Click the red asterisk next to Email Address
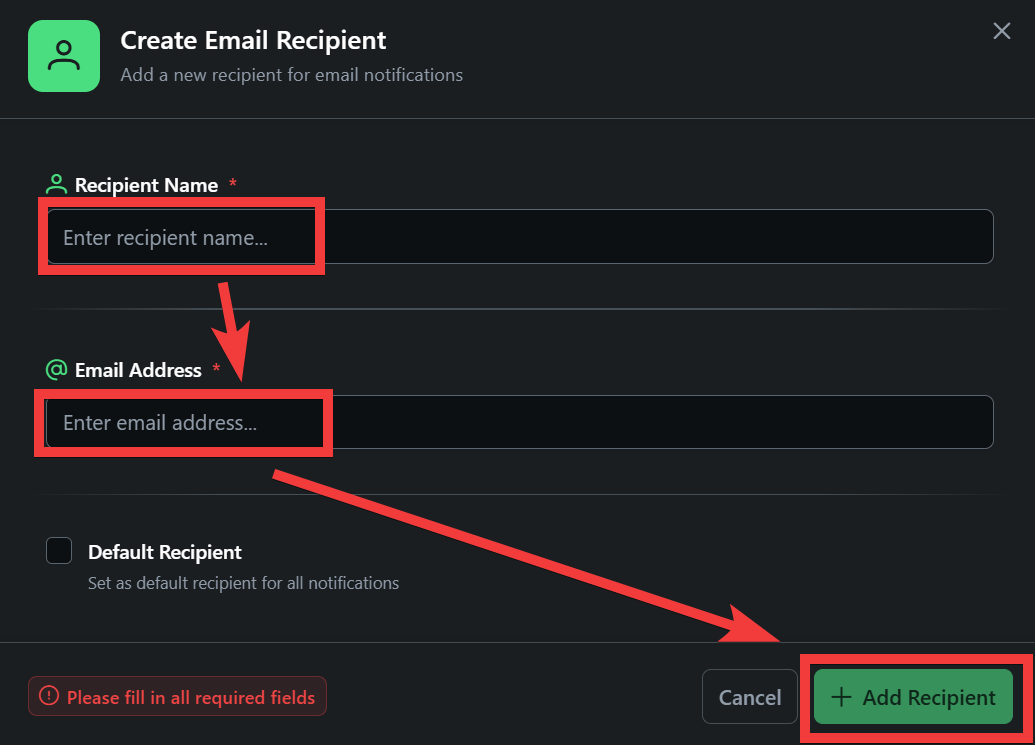This screenshot has width=1035, height=745. coord(215,369)
